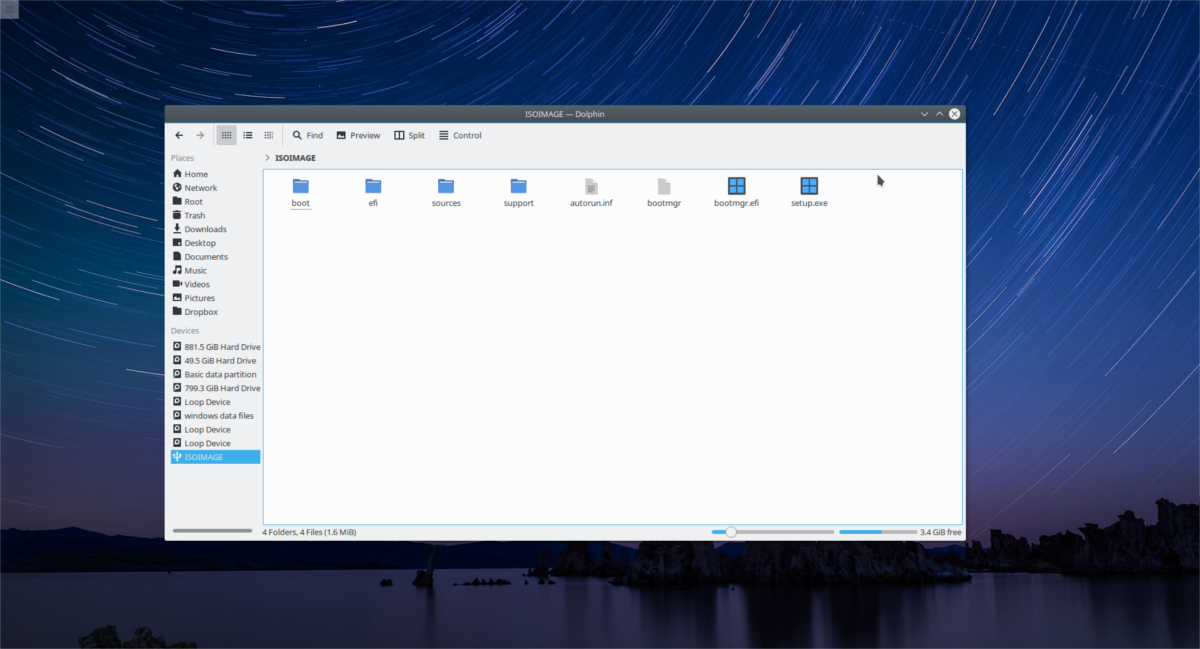Open the boot folder icon
Screen dimensions: 1200x649
coord(301,186)
